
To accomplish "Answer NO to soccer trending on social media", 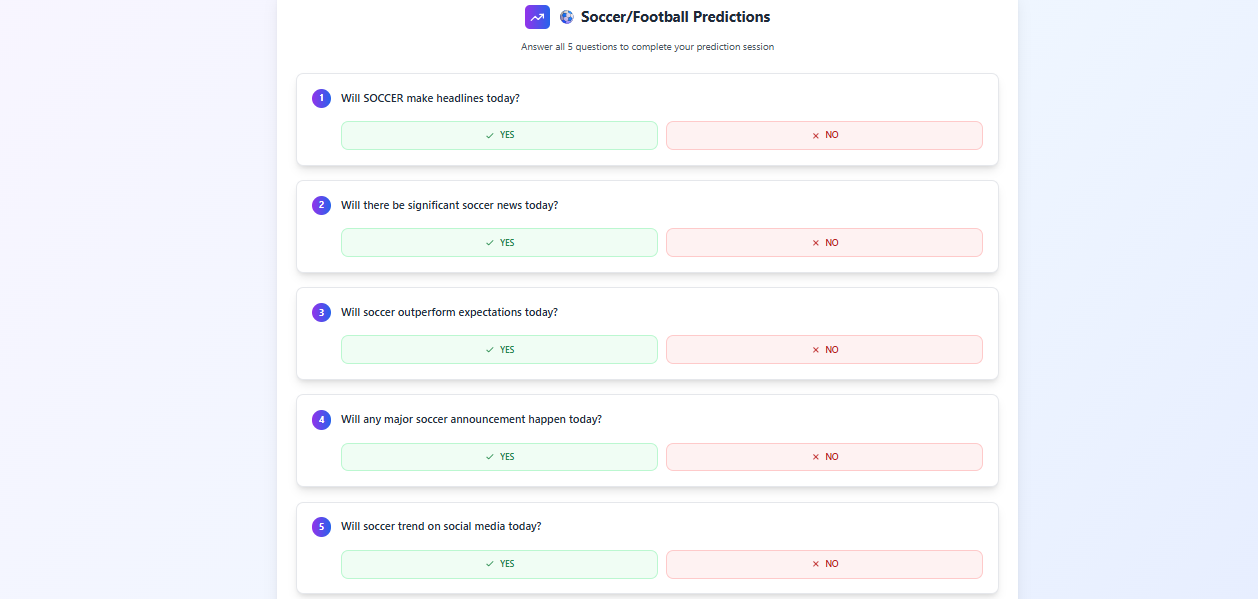I will (x=824, y=563).
